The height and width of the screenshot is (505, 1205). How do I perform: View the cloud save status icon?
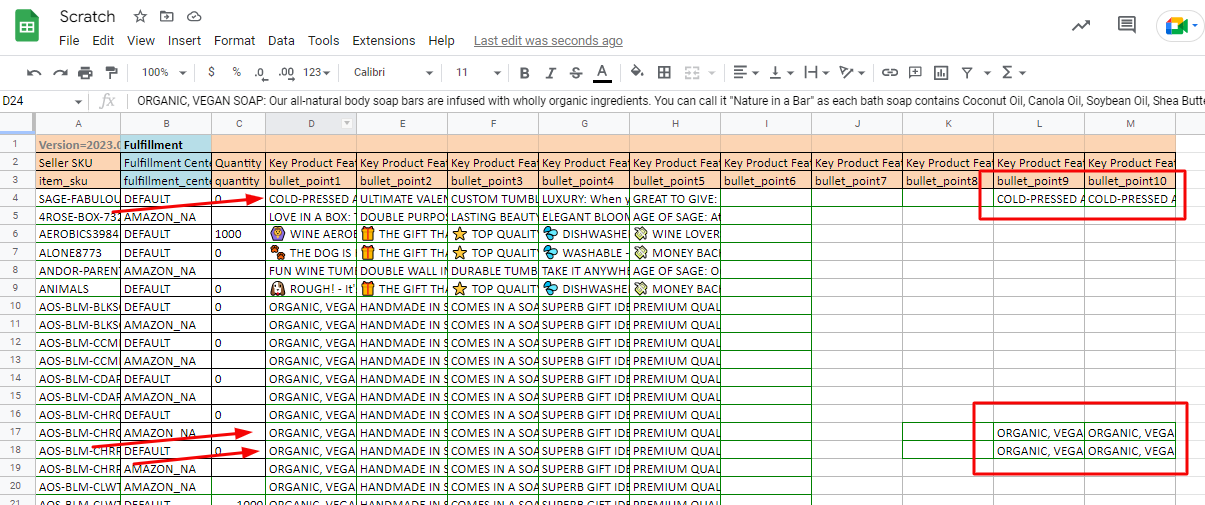pyautogui.click(x=194, y=17)
